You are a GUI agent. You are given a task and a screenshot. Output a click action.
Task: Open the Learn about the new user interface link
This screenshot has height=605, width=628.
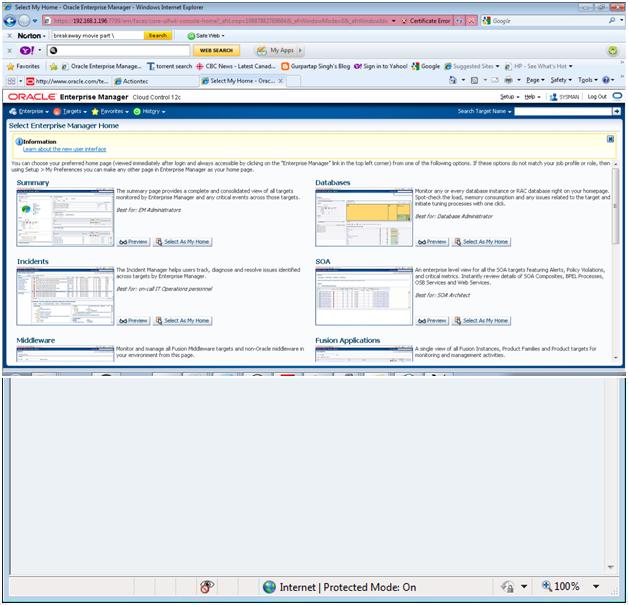coord(64,149)
